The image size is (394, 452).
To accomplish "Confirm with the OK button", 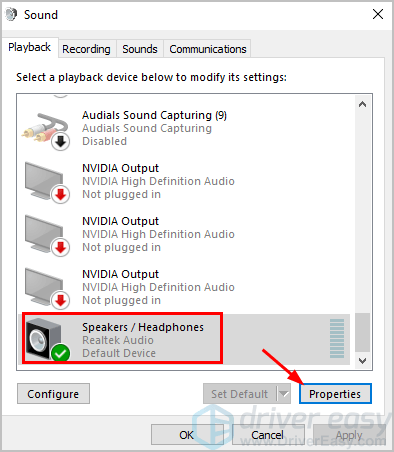I will tap(187, 435).
